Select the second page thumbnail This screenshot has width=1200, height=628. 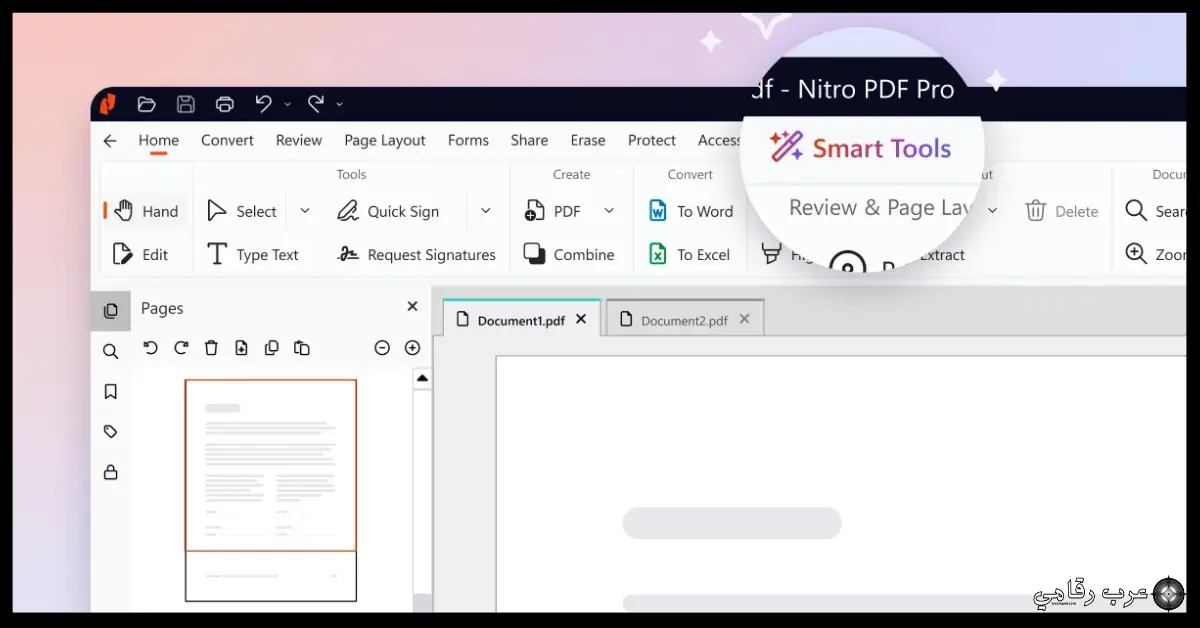pyautogui.click(x=270, y=576)
